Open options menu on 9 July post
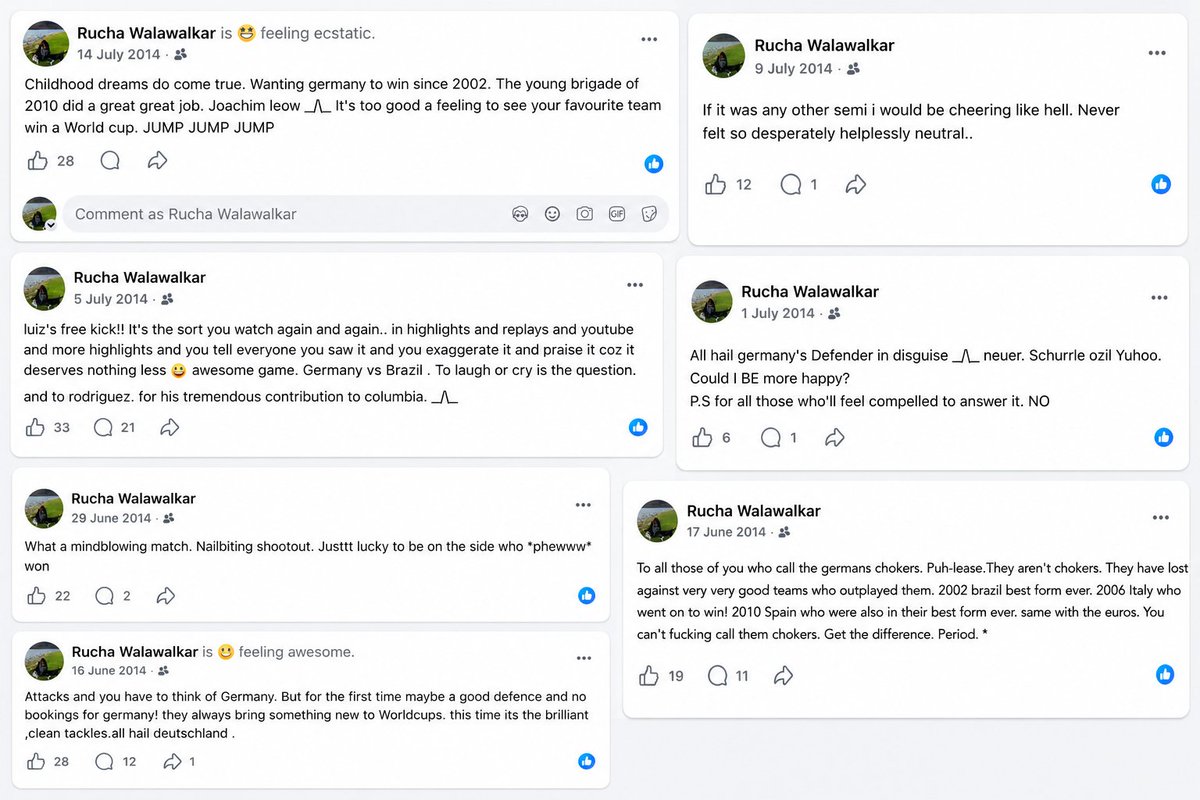 click(1157, 53)
